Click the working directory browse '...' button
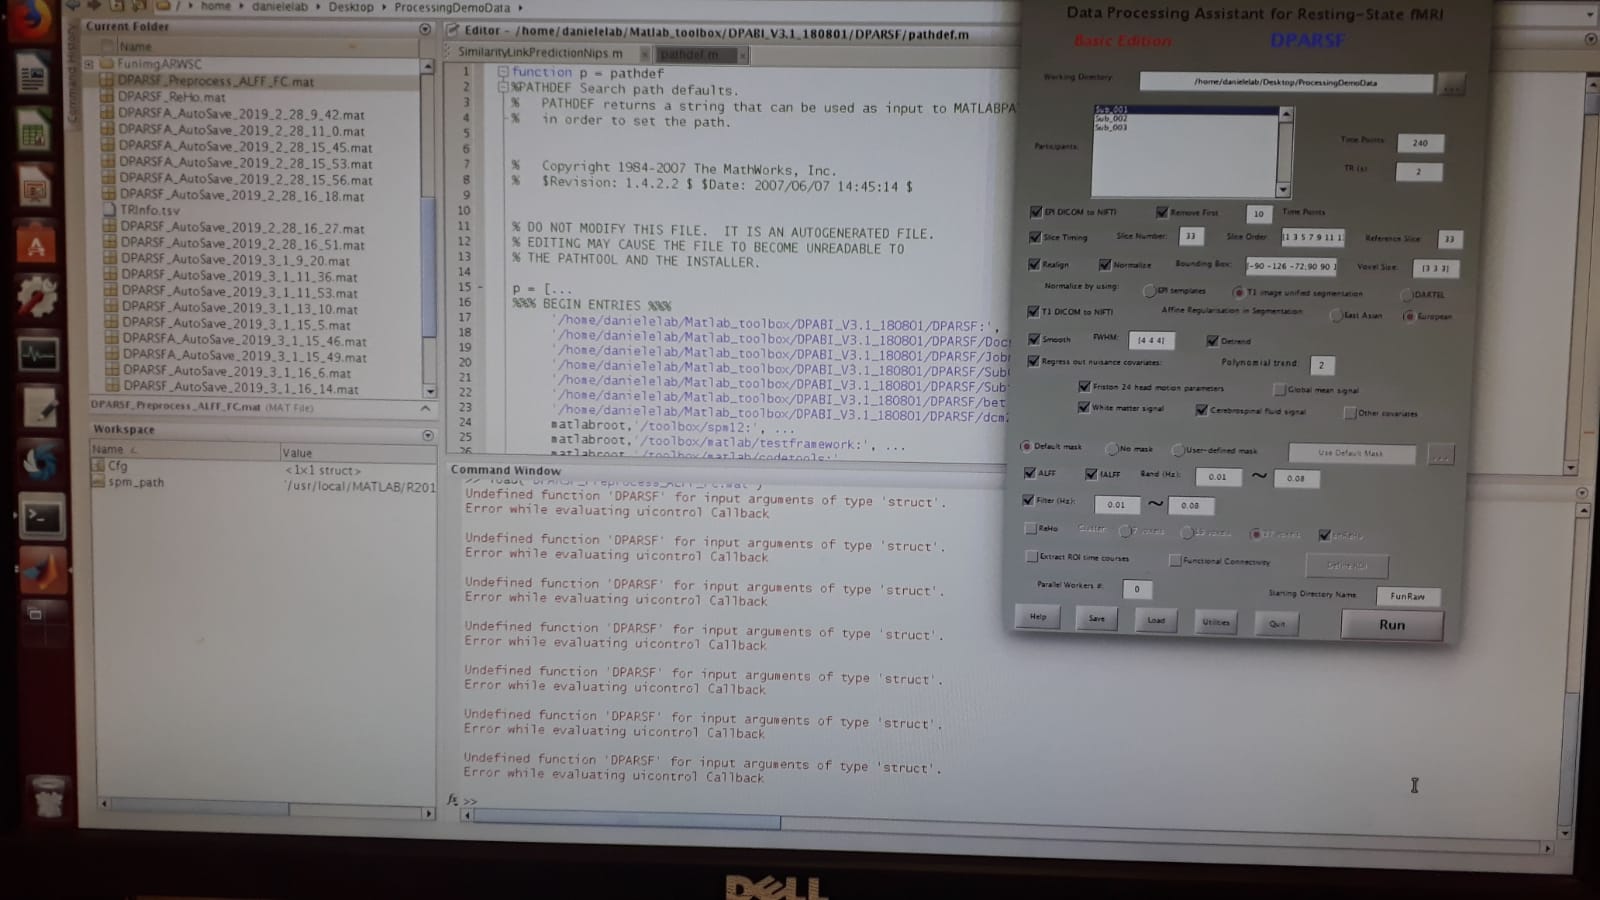The height and width of the screenshot is (900, 1600). [x=1452, y=86]
